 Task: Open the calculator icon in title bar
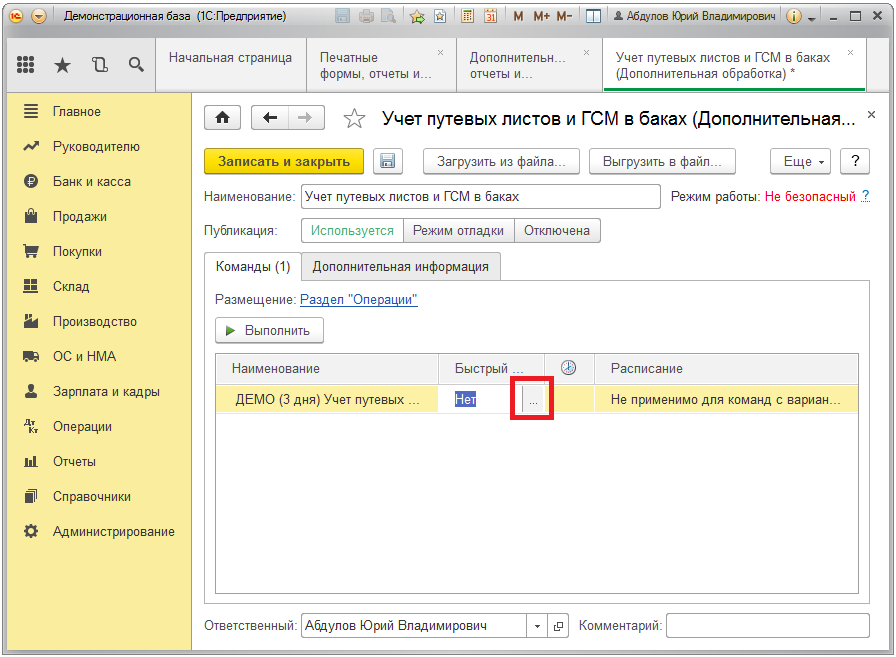click(x=467, y=16)
